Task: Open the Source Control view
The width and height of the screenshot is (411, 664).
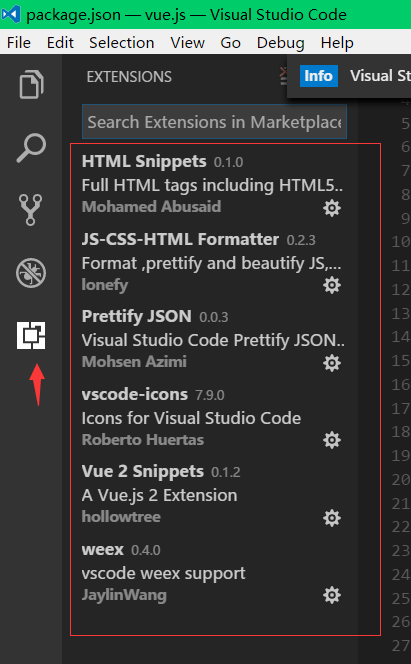Action: (30, 210)
